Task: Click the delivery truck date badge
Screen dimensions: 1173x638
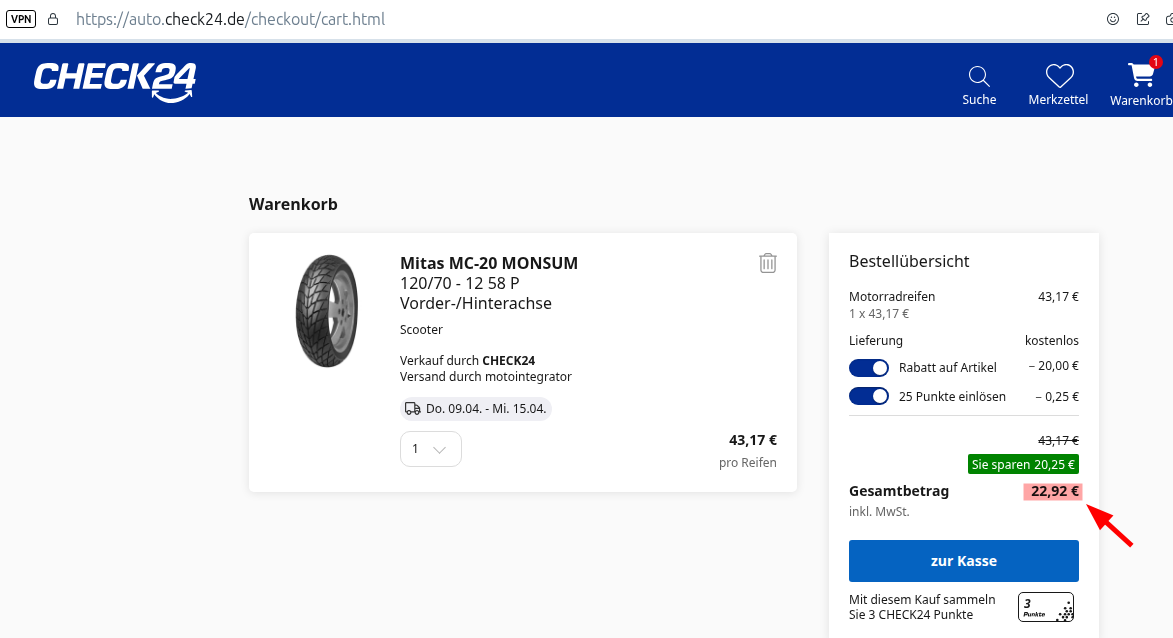Action: 476,409
